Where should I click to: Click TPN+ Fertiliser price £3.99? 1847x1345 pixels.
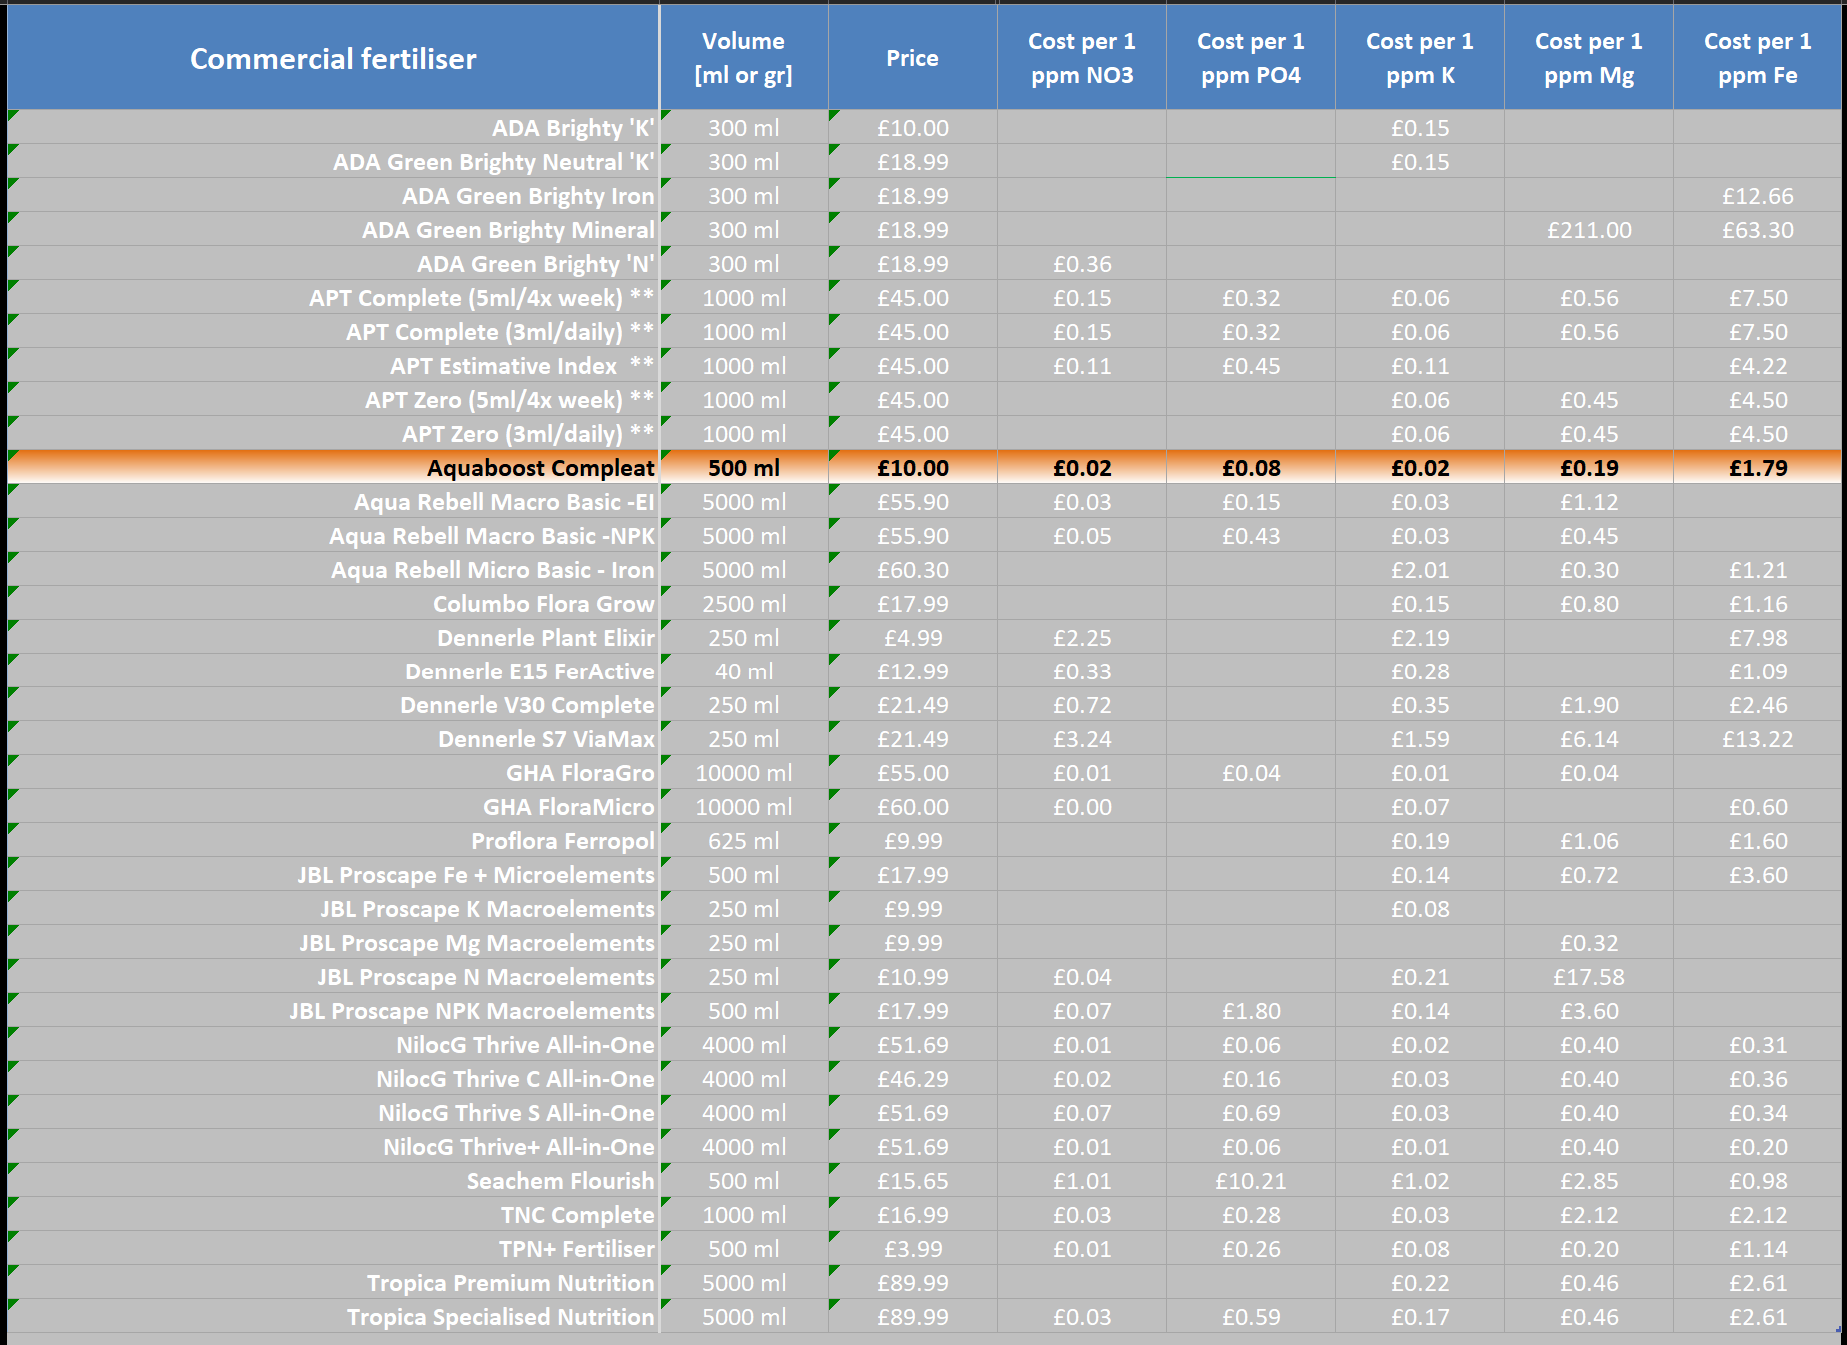pyautogui.click(x=913, y=1249)
